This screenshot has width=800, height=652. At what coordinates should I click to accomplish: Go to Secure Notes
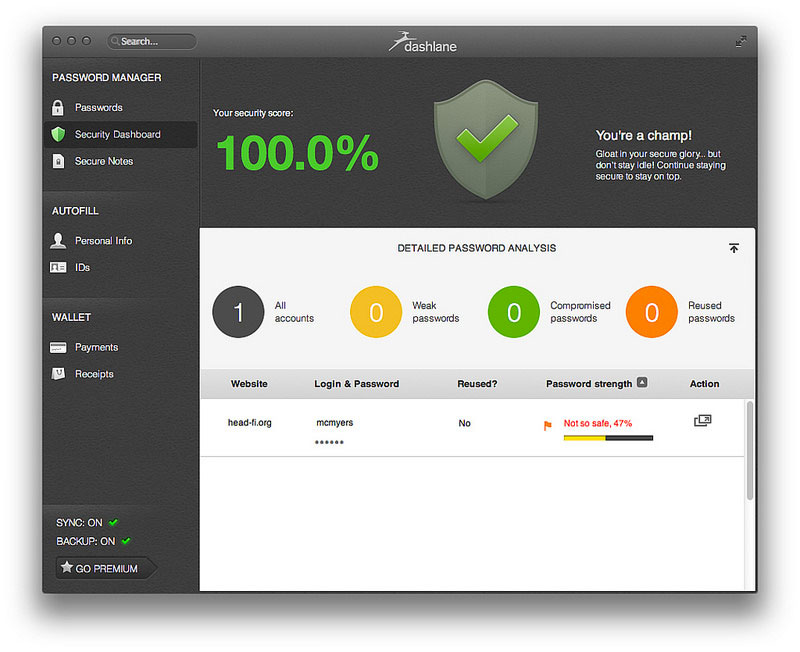click(120, 161)
